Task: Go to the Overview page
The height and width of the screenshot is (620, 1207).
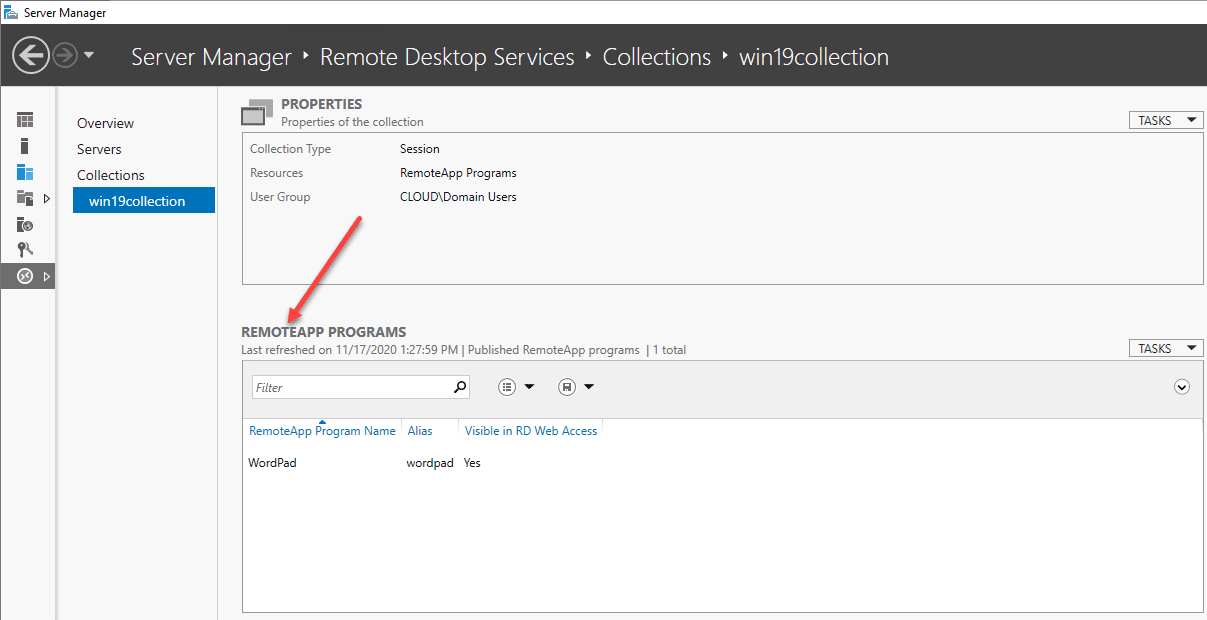Action: (105, 123)
